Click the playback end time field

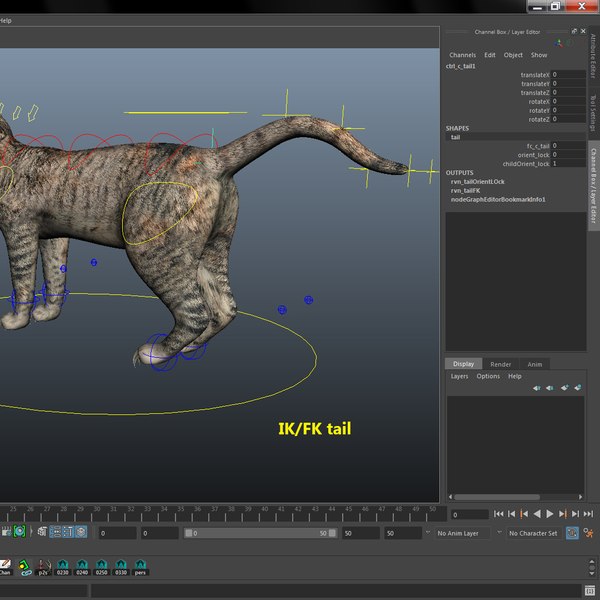[x=361, y=533]
